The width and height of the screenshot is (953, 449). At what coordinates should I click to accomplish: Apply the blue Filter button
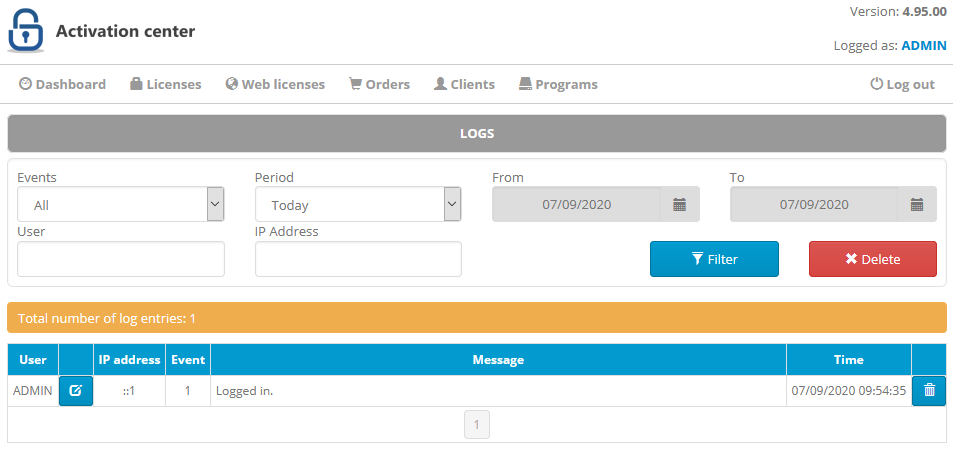pyautogui.click(x=714, y=259)
